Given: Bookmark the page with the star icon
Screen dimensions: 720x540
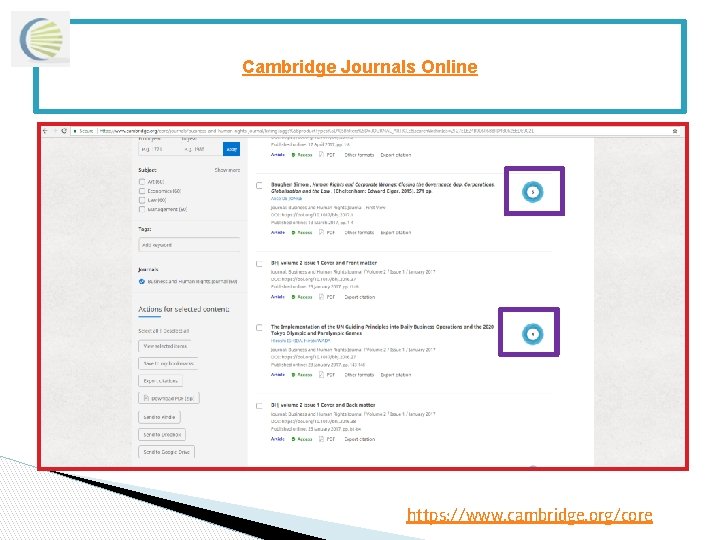Looking at the screenshot, I should click(x=675, y=131).
